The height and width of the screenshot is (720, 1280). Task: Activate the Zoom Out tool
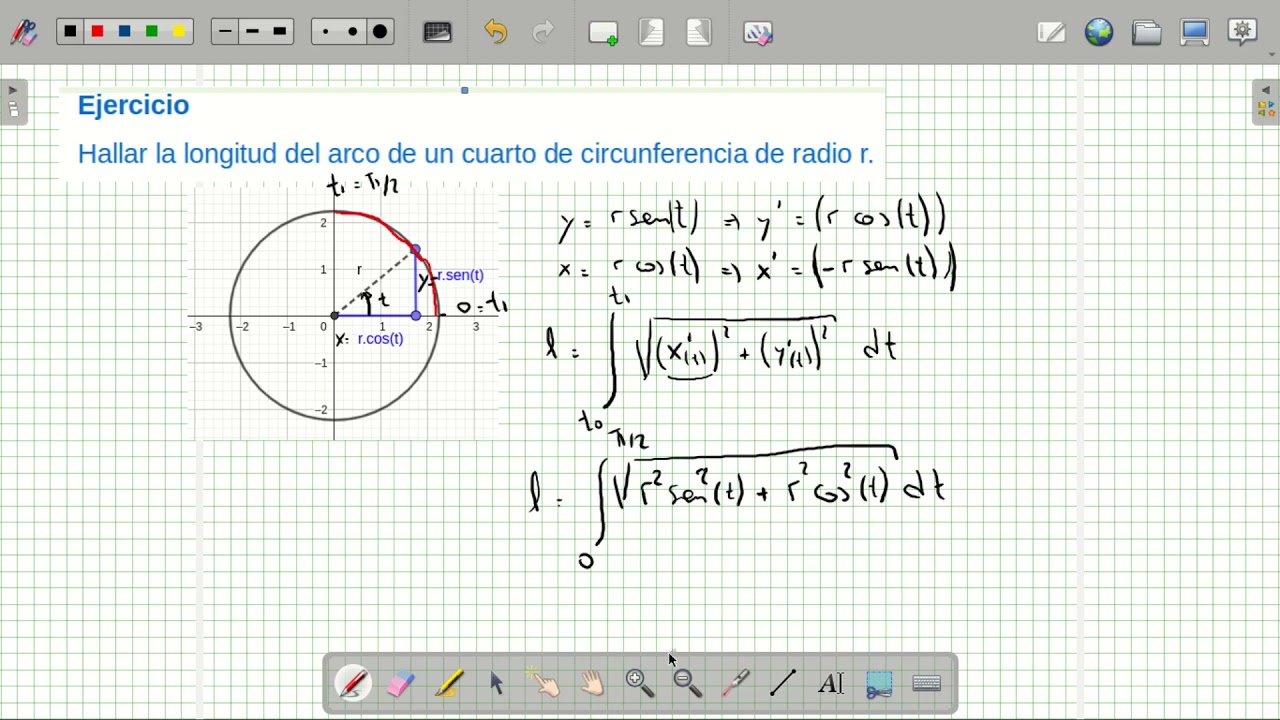688,683
